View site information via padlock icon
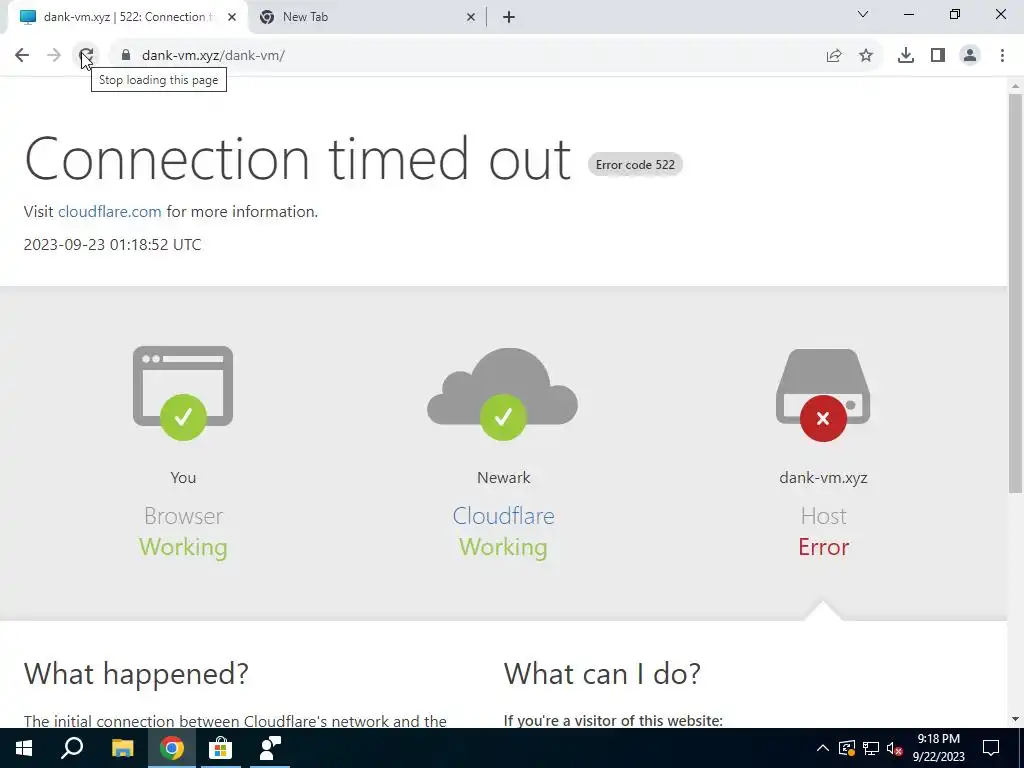 (x=126, y=56)
